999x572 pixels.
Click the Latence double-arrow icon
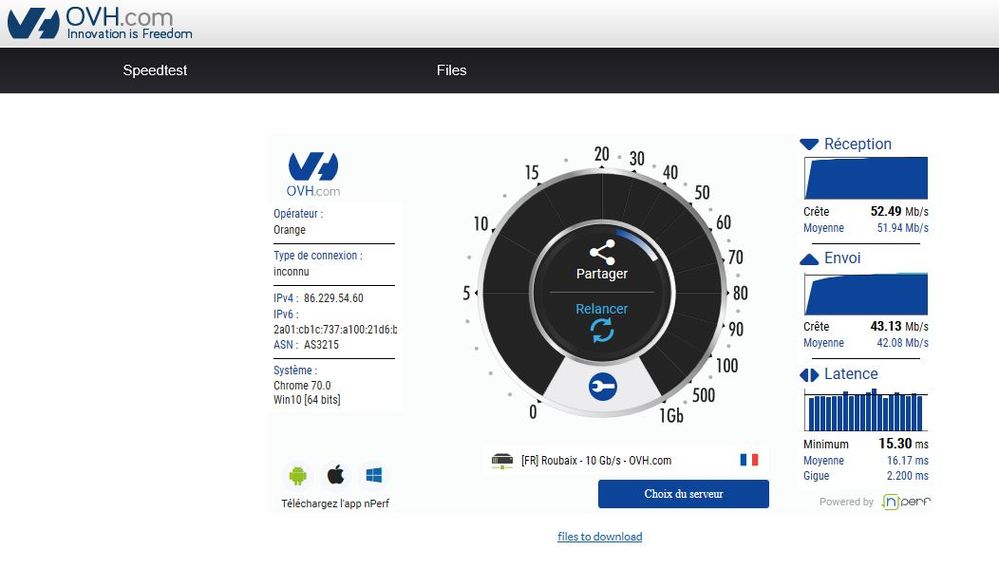[x=809, y=375]
